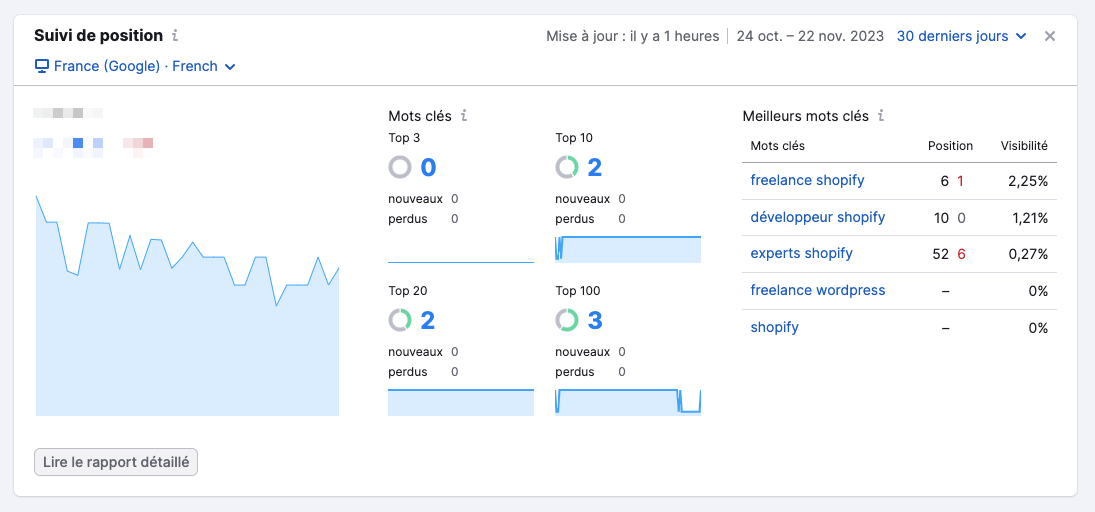The width and height of the screenshot is (1095, 512).
Task: Open the freelance shopify keyword link
Action: point(807,180)
